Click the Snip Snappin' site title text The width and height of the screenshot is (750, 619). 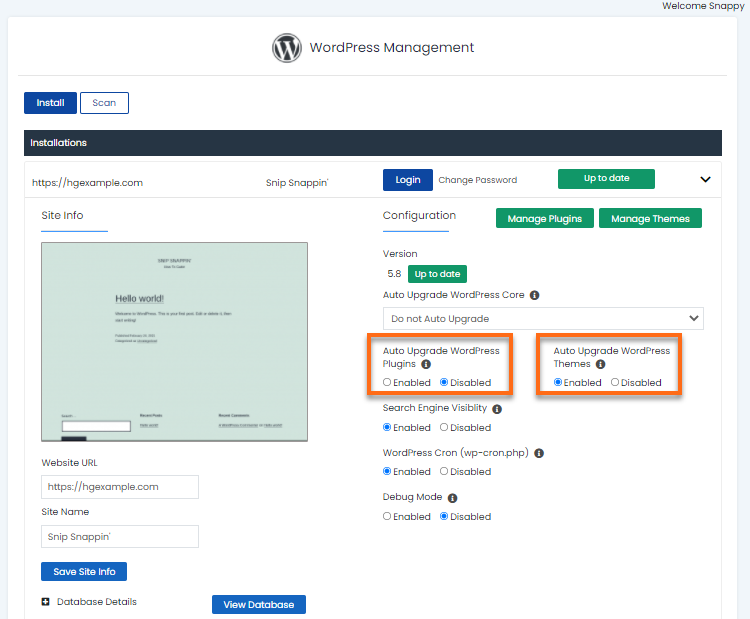(x=297, y=183)
